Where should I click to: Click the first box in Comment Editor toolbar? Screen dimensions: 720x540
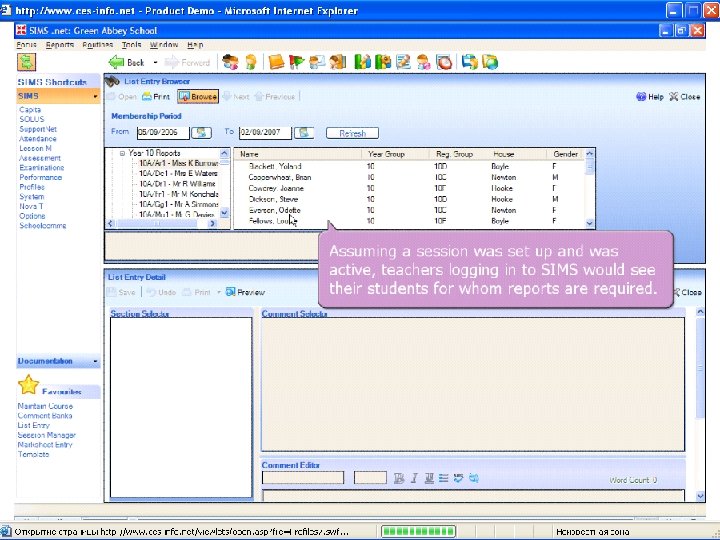[303, 478]
